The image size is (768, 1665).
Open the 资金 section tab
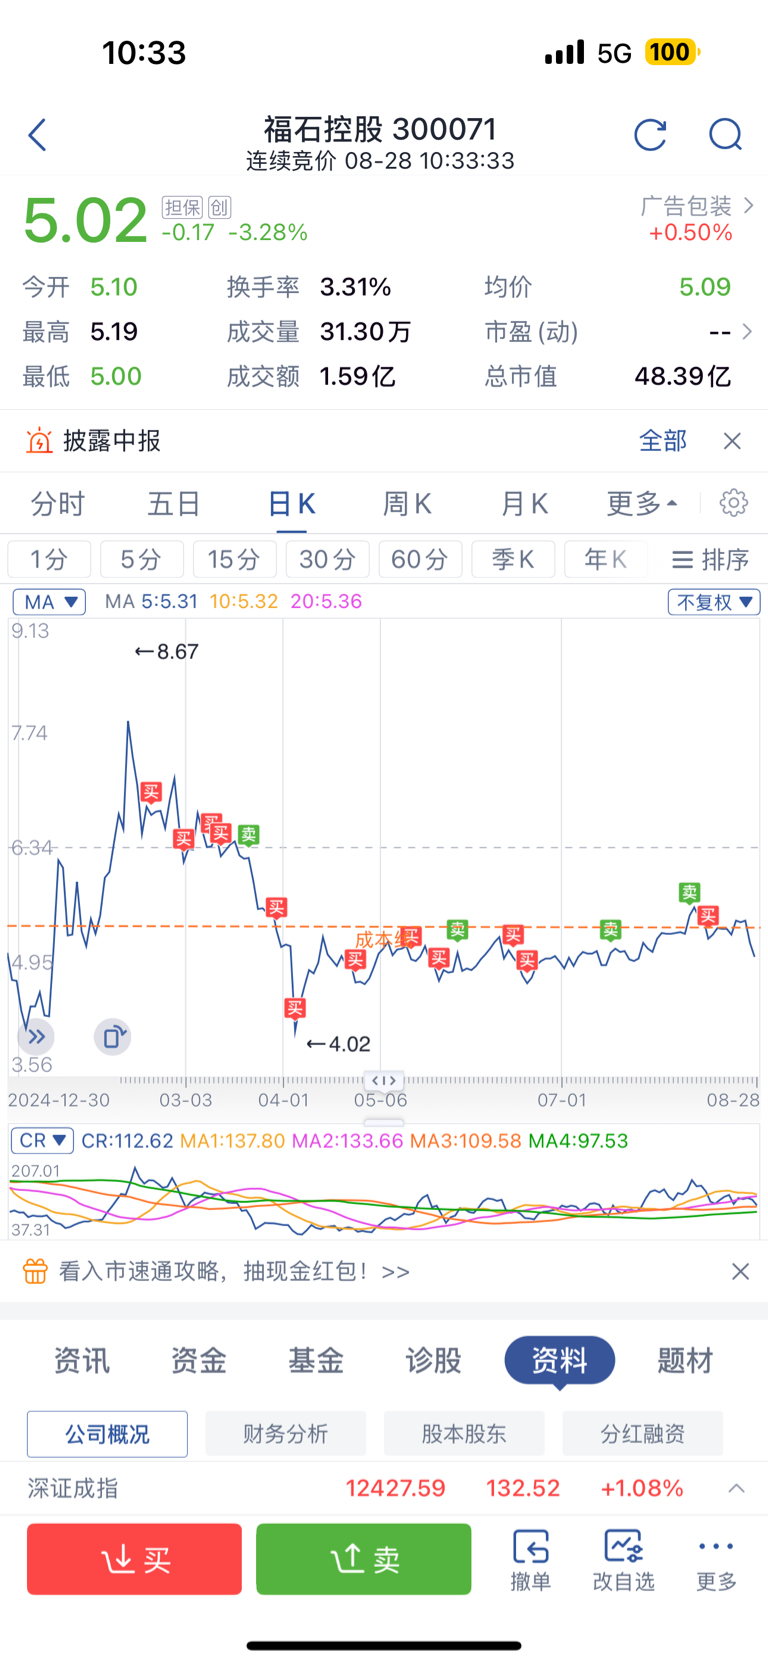199,1360
